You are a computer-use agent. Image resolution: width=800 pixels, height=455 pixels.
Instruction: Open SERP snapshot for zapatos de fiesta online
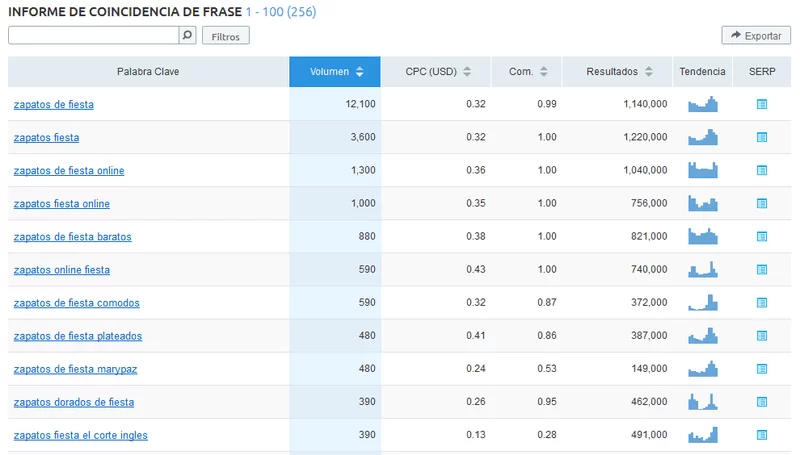(762, 170)
